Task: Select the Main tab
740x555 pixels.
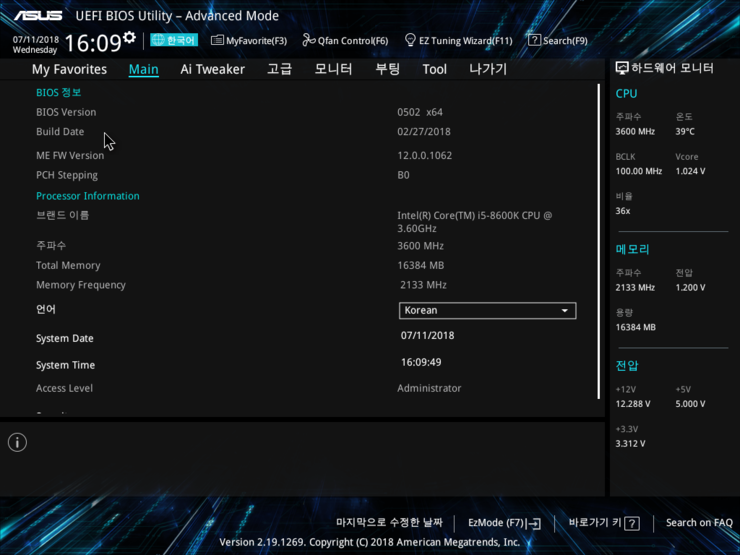Action: (143, 69)
